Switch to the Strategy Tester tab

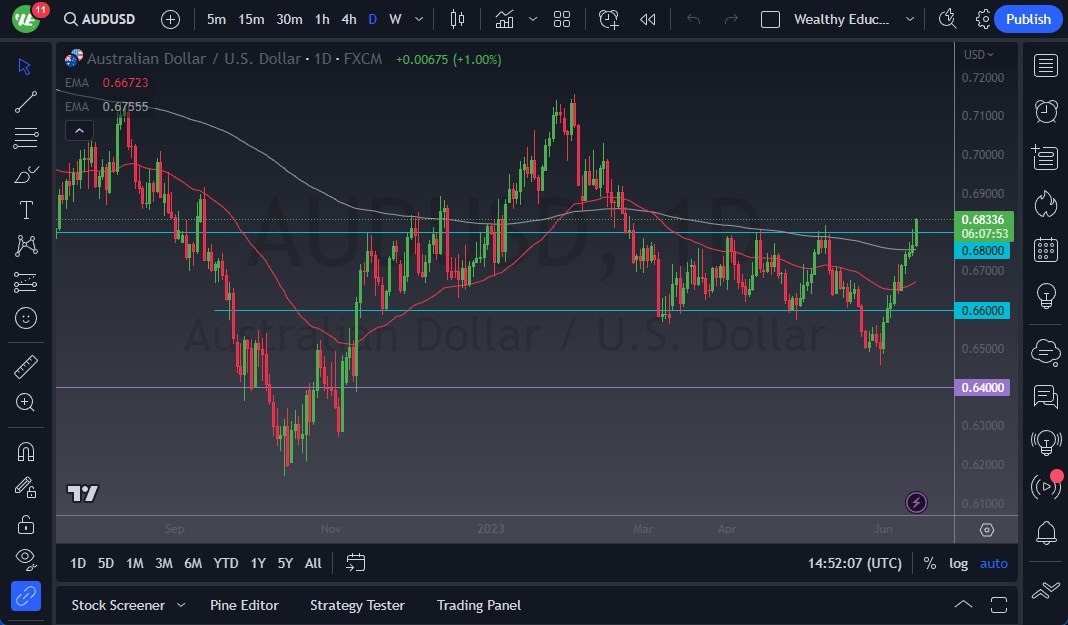[357, 605]
